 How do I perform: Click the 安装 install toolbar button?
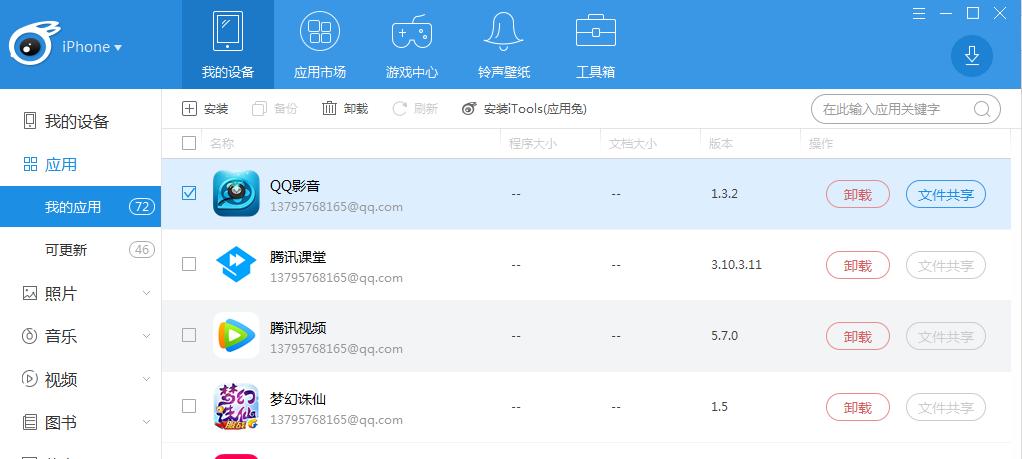coord(205,109)
